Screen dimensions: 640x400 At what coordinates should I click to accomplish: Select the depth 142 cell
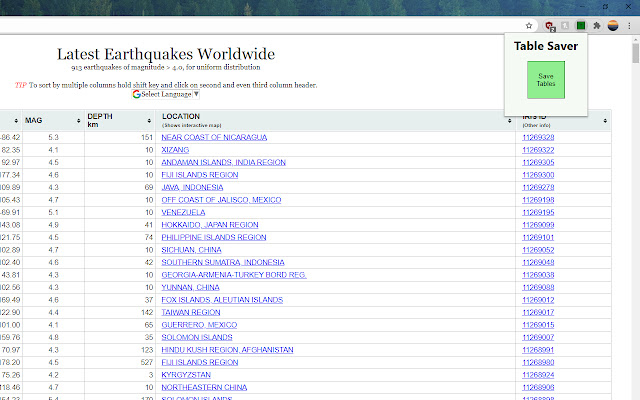click(120, 312)
